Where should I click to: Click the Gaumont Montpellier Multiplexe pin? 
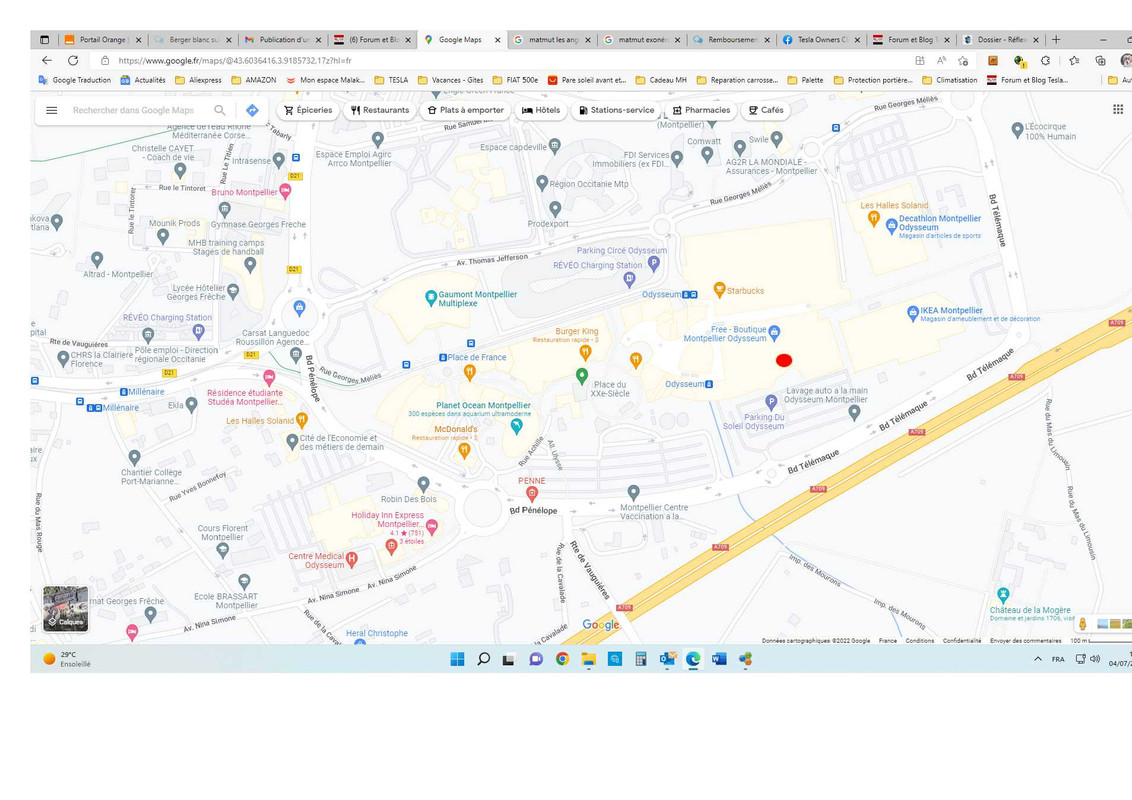point(431,297)
